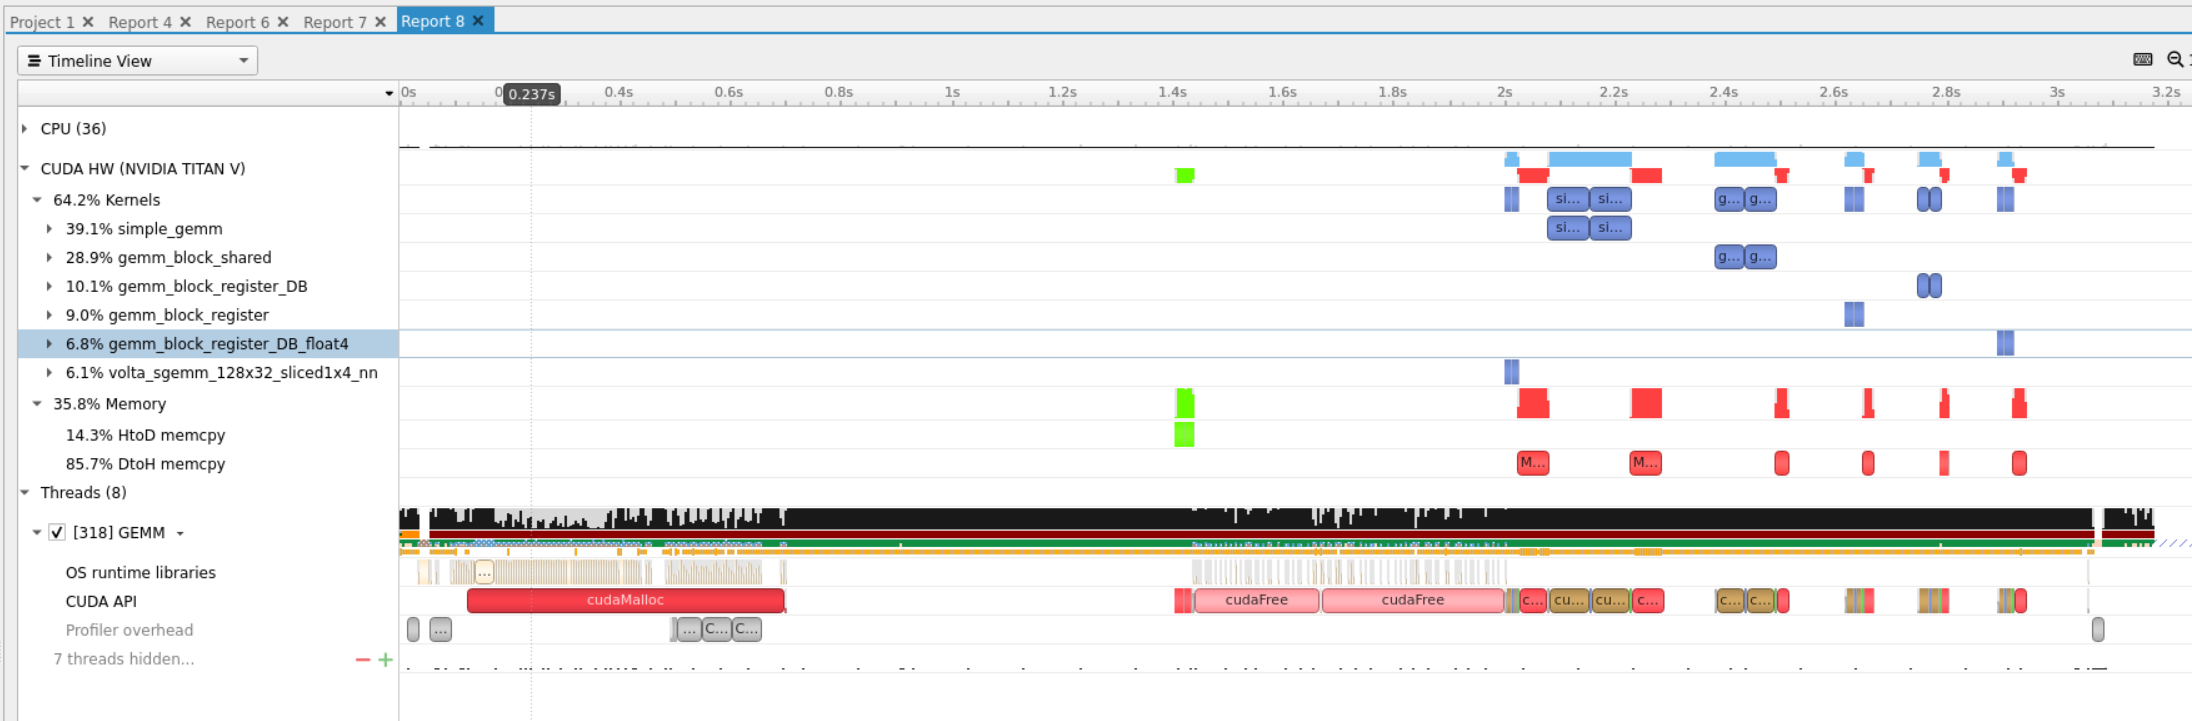Click the 0.237s time marker on the ruler
This screenshot has width=2192, height=721.
click(x=531, y=94)
